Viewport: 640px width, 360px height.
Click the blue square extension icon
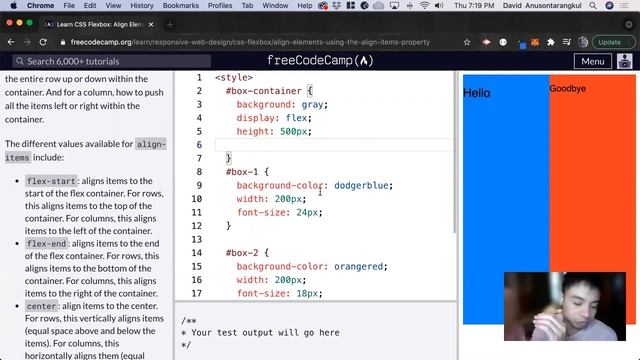tap(522, 44)
